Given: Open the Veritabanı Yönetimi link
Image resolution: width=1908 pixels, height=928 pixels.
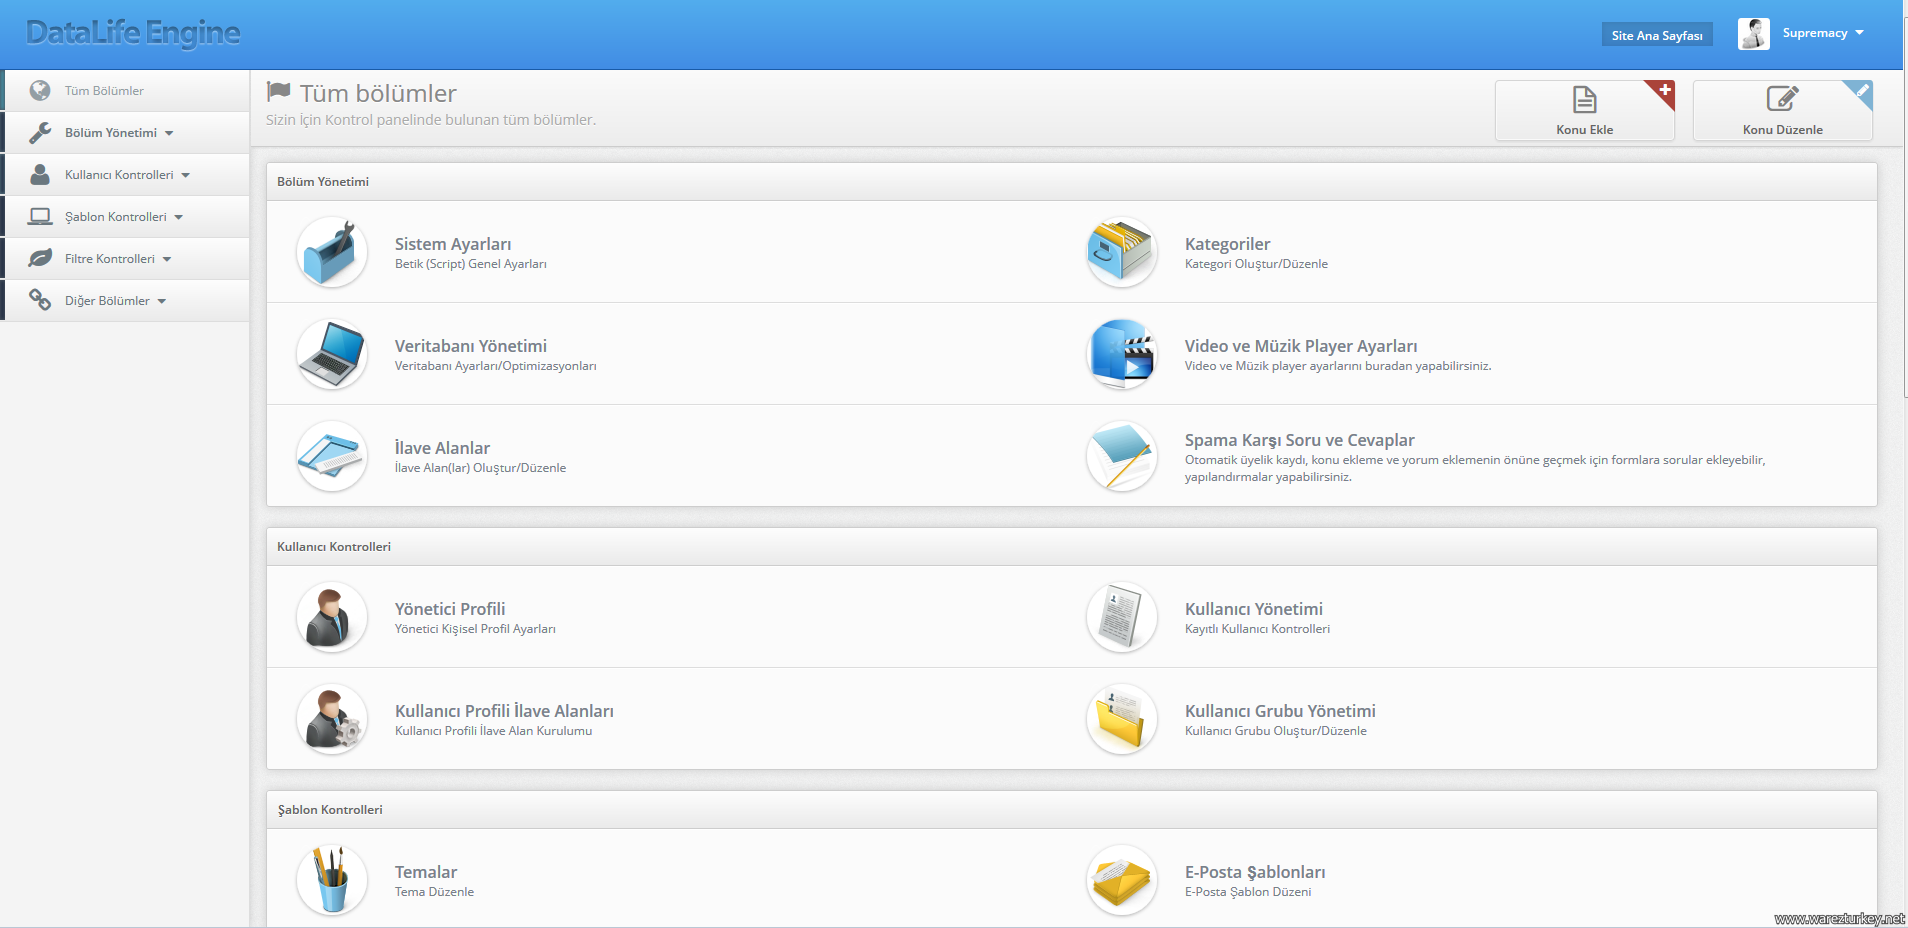Looking at the screenshot, I should pyautogui.click(x=471, y=346).
